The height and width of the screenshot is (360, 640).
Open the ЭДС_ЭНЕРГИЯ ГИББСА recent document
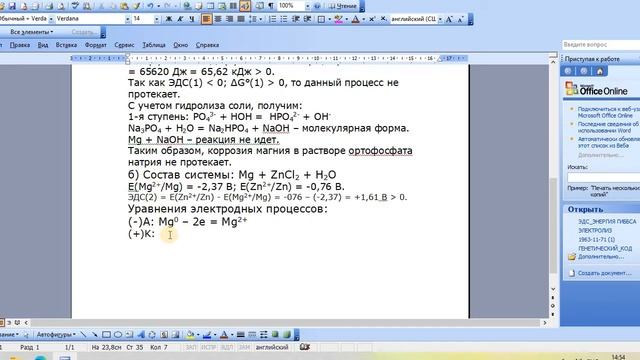(607, 222)
